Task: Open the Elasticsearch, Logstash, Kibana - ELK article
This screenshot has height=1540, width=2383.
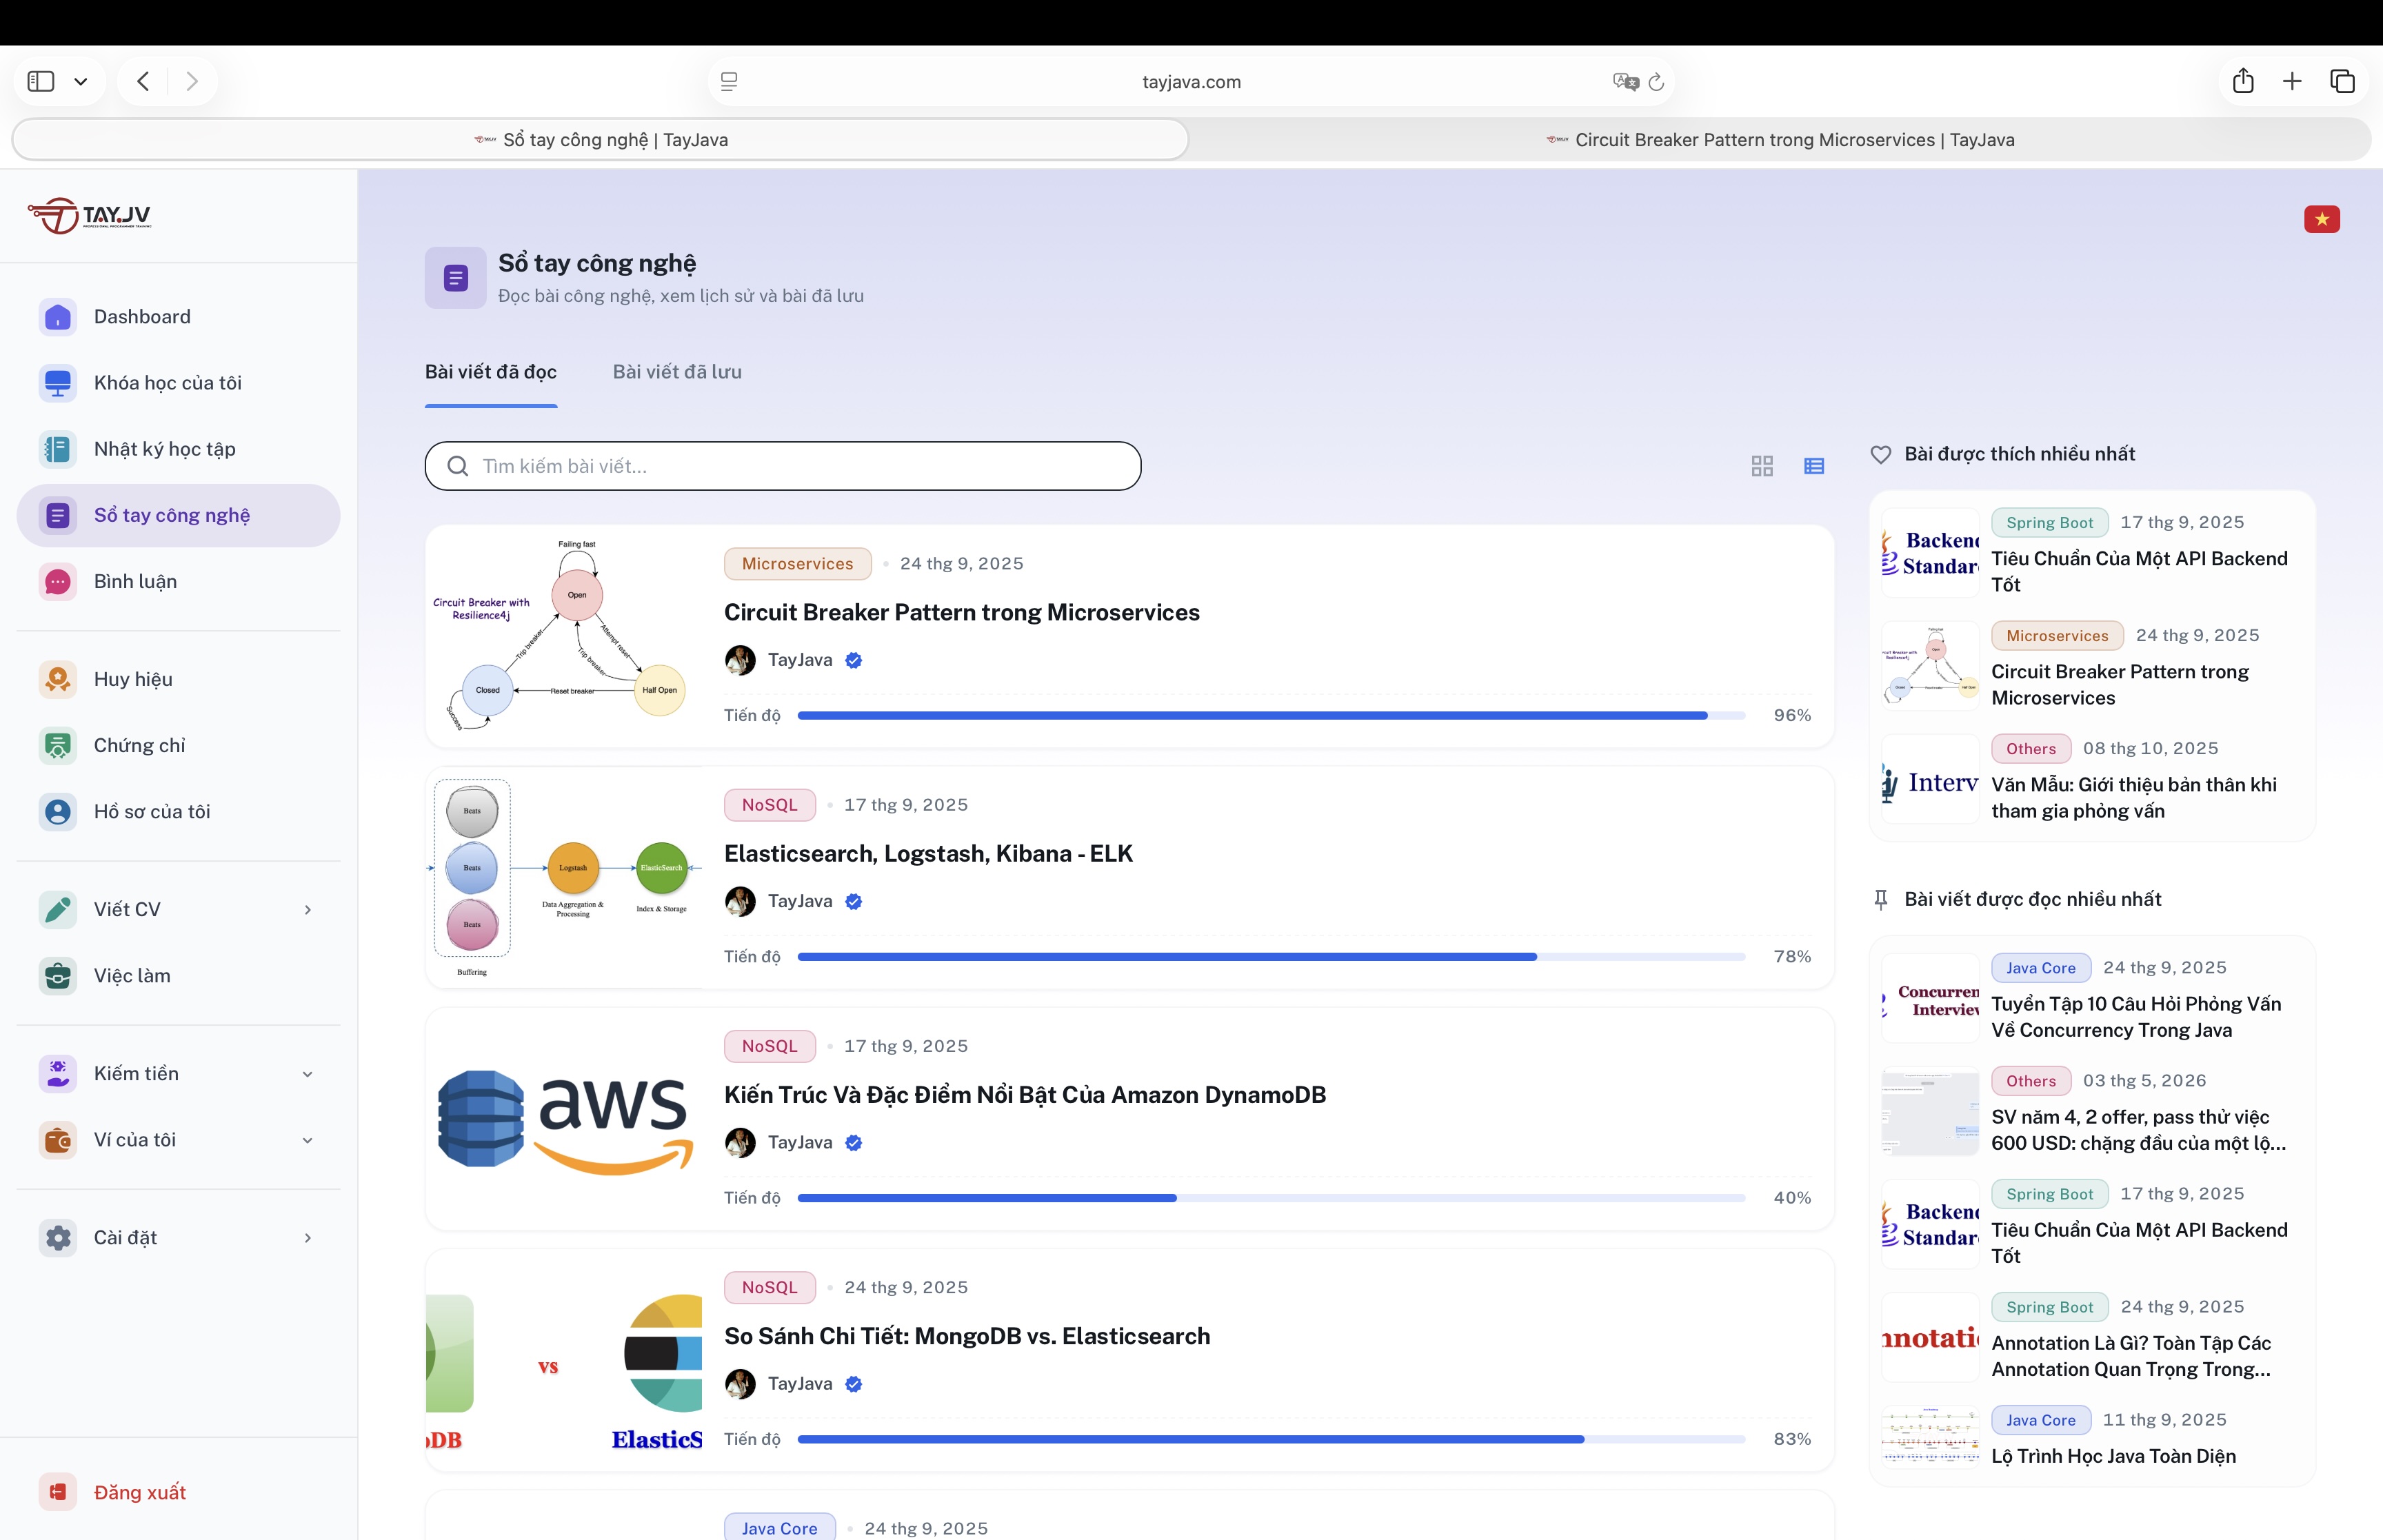Action: [x=928, y=853]
